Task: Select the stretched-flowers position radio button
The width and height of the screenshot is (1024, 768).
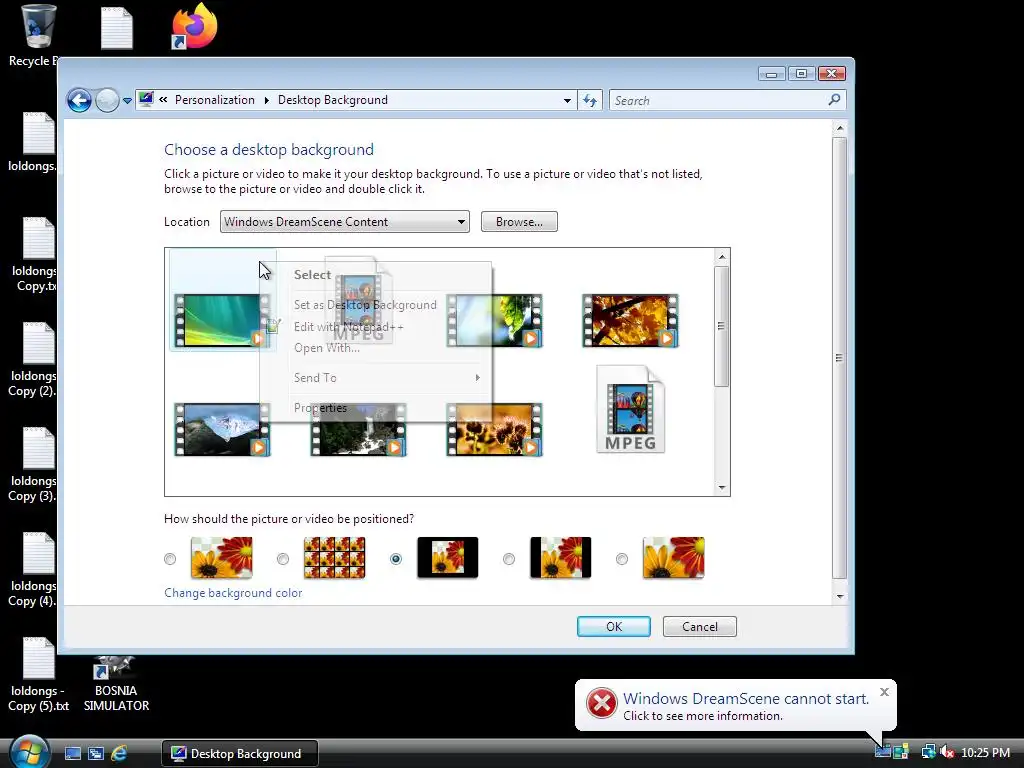Action: click(x=170, y=559)
